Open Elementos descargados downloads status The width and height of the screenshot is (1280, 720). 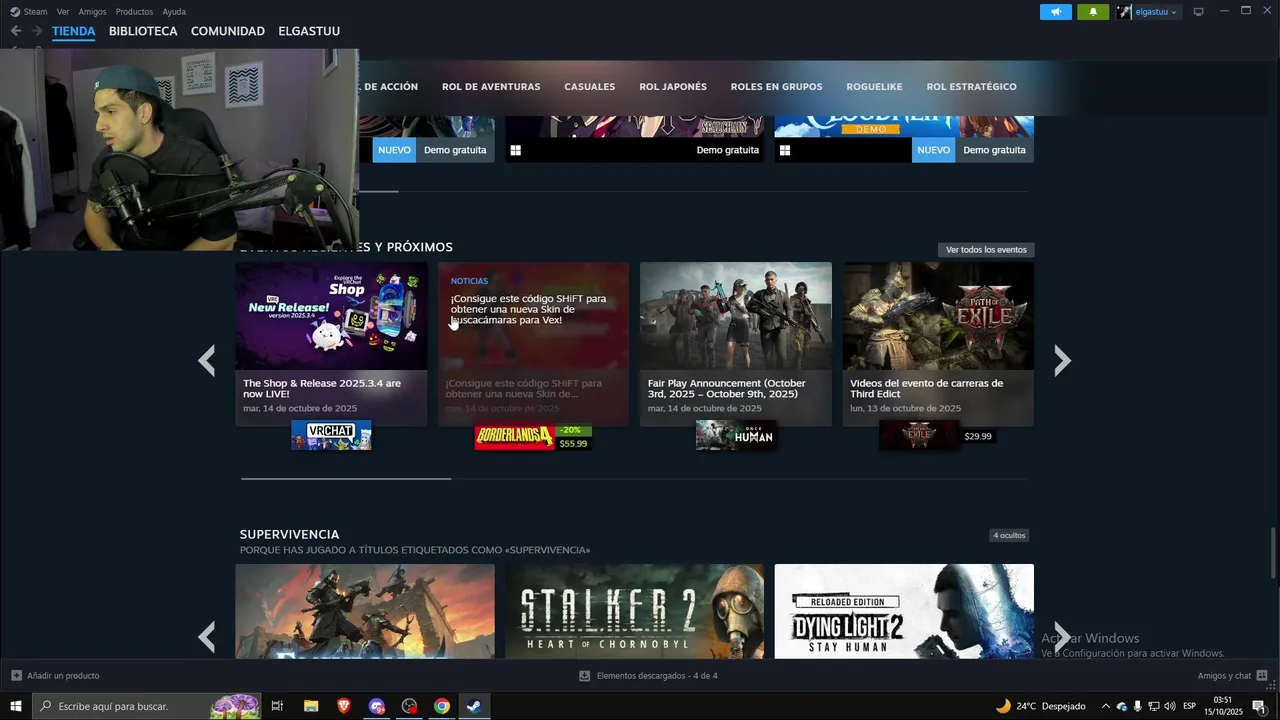tap(648, 676)
